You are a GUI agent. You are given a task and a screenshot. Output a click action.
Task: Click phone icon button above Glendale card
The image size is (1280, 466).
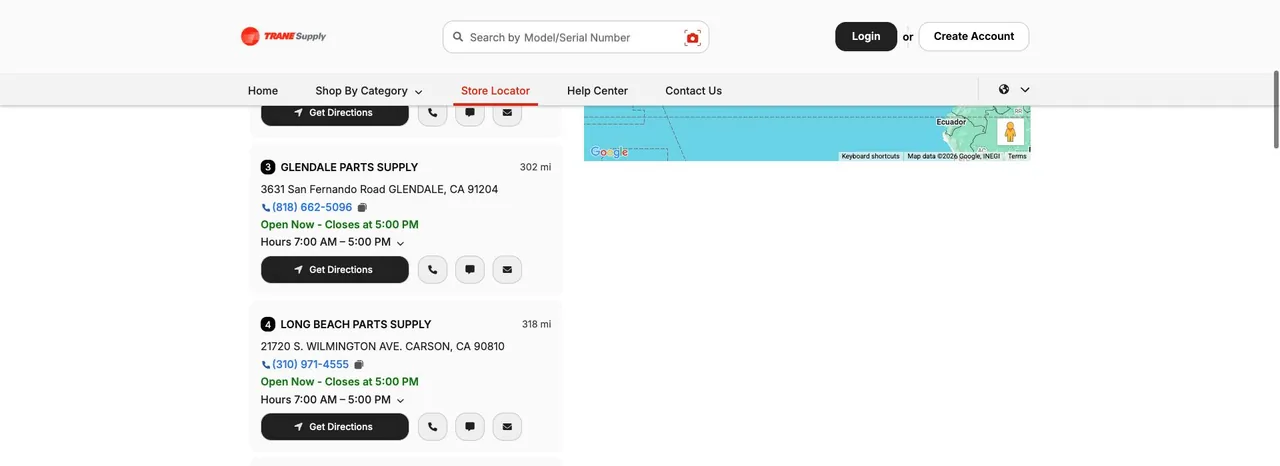click(x=432, y=113)
